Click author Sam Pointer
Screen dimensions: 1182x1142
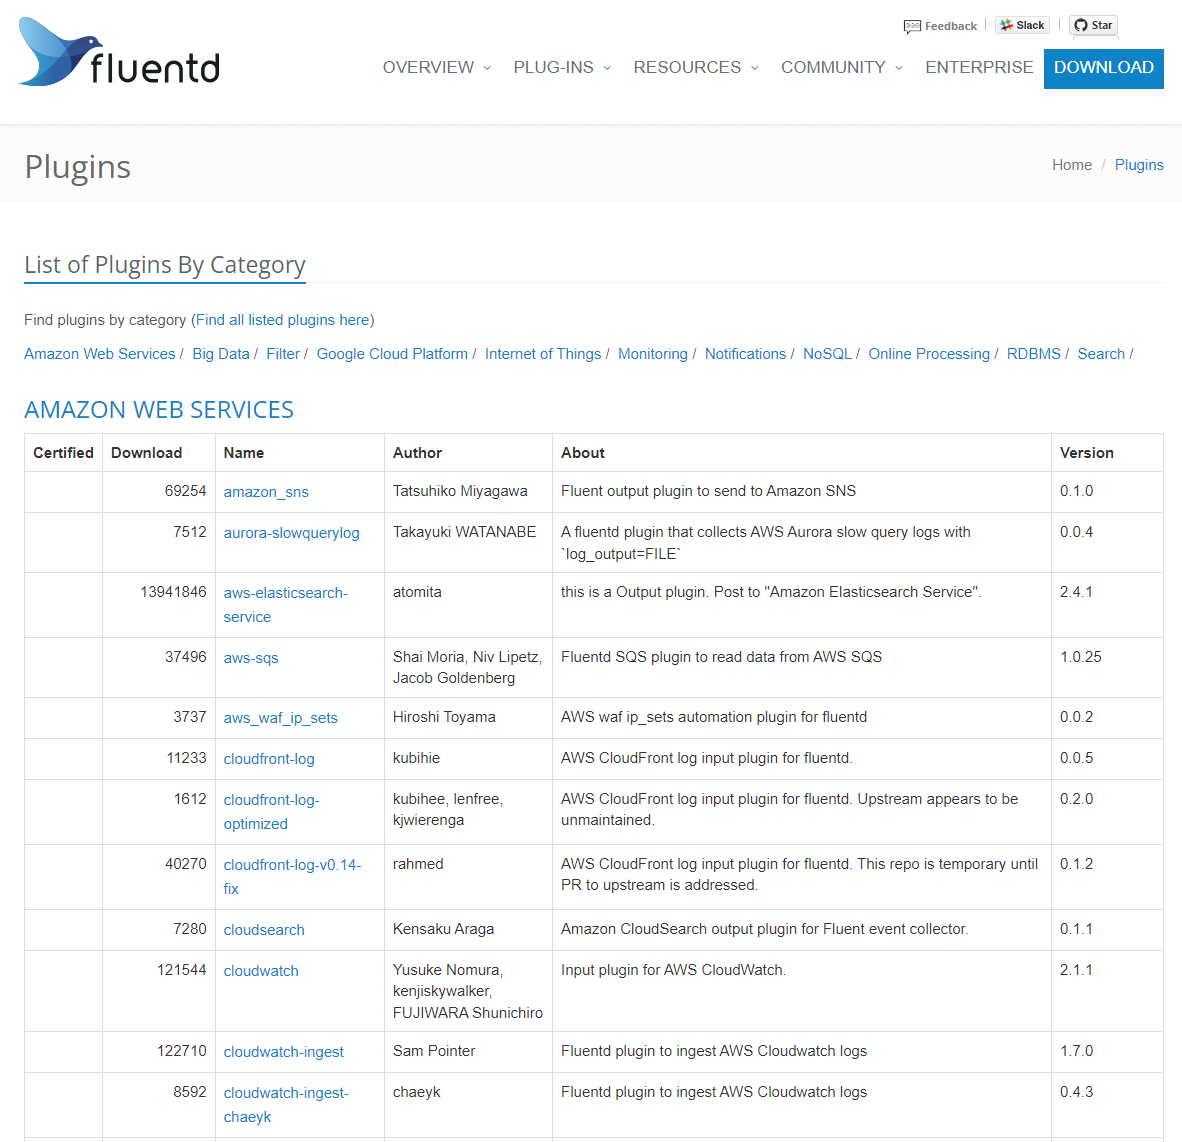(434, 1051)
